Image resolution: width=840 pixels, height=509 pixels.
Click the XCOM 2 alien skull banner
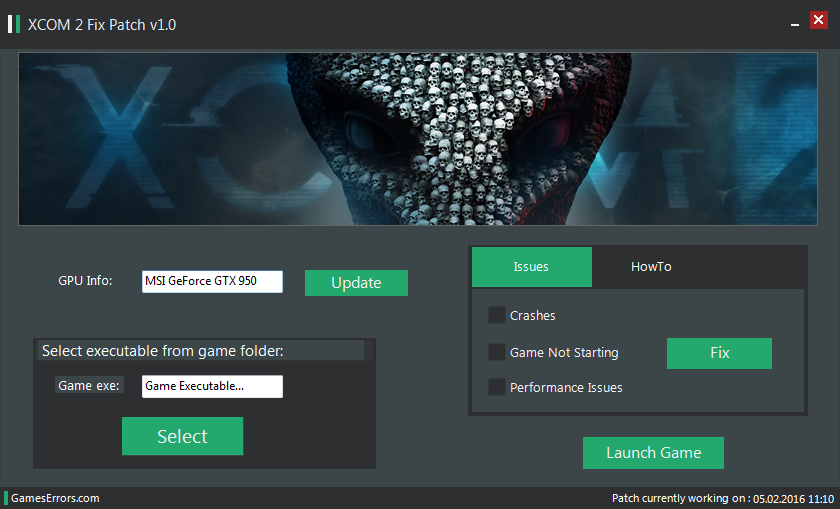pyautogui.click(x=418, y=139)
